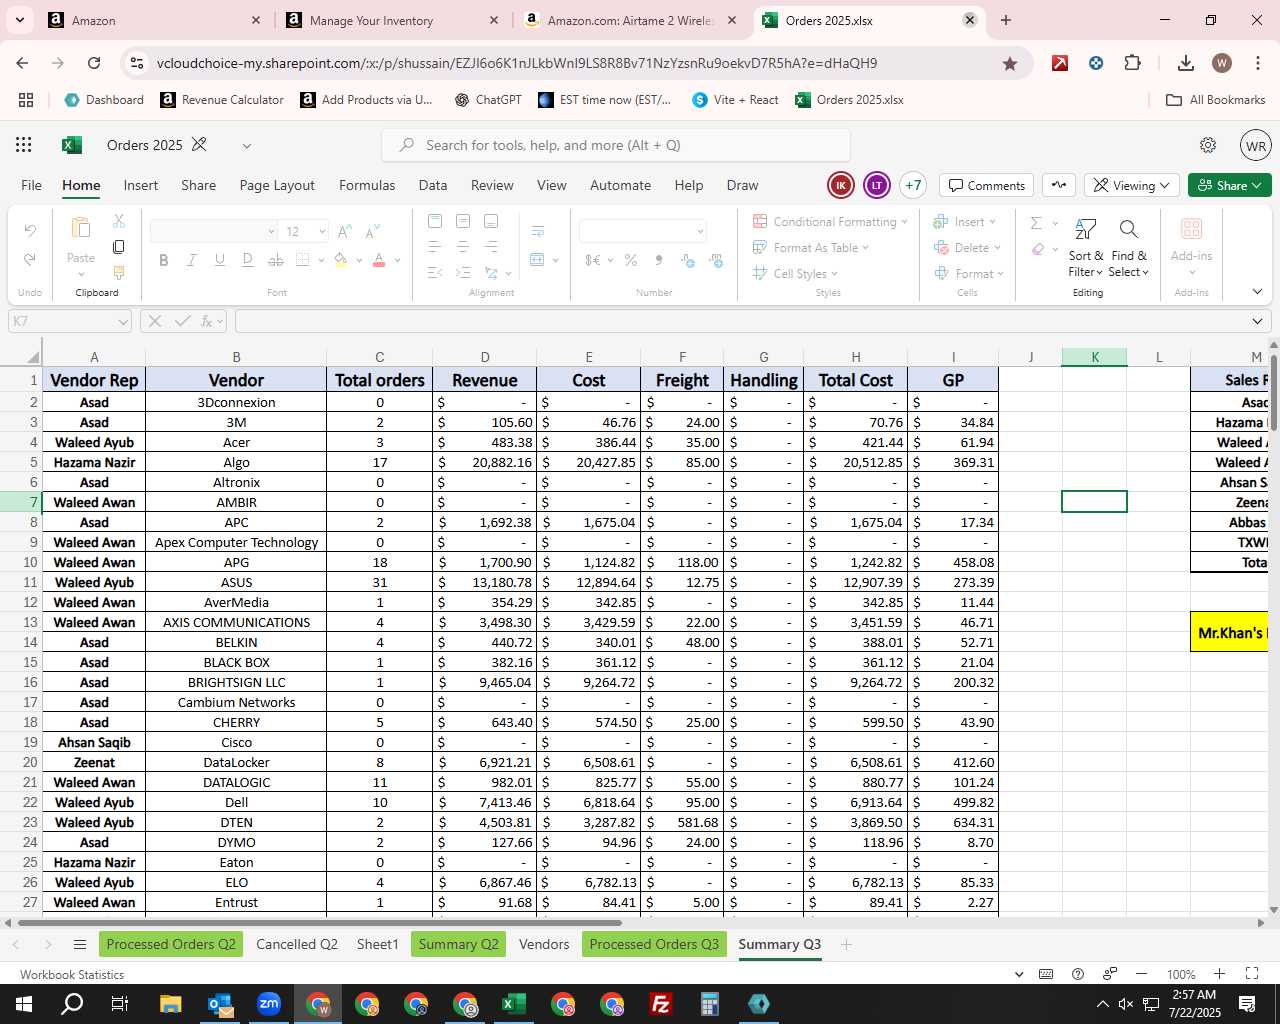The height and width of the screenshot is (1024, 1280).
Task: Open the file name dropdown chevron beside Orders 2025
Action: tap(246, 146)
